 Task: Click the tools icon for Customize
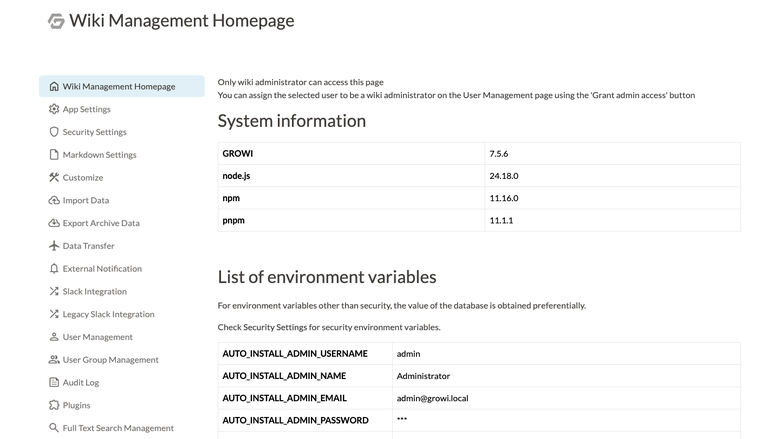[54, 177]
